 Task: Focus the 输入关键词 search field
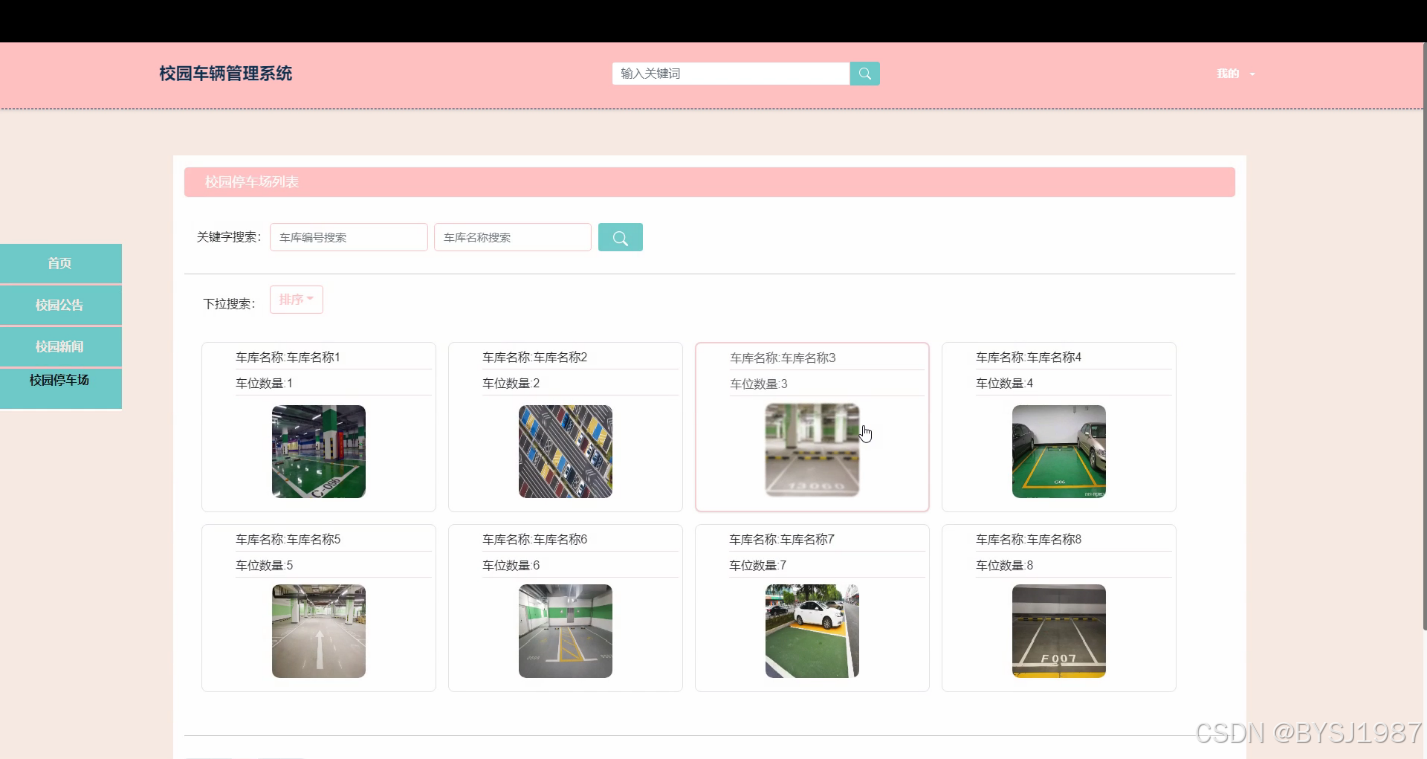(x=731, y=73)
